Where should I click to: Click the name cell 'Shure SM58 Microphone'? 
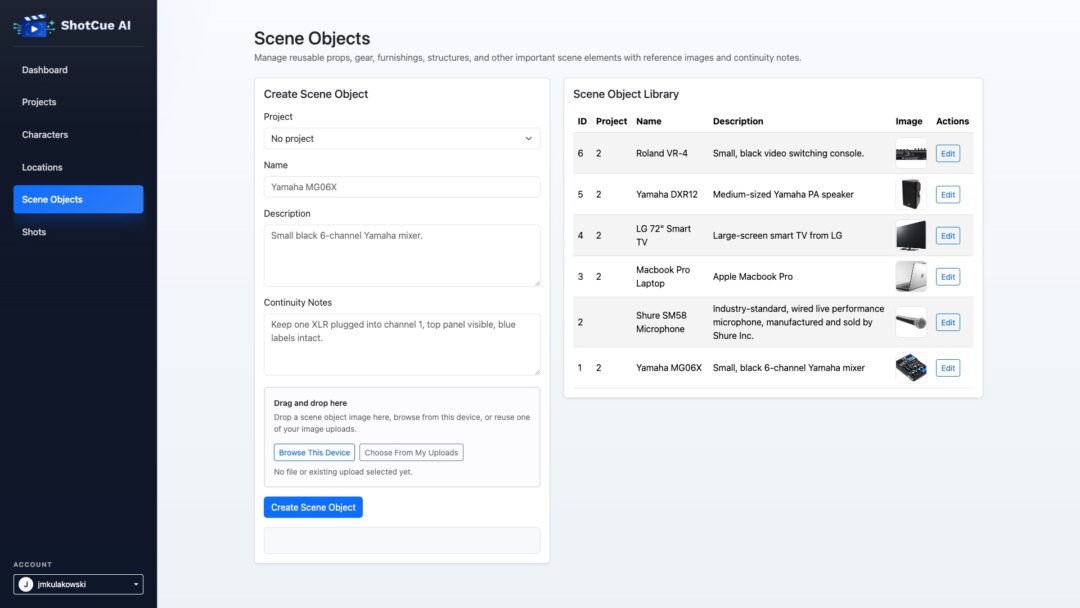point(661,322)
